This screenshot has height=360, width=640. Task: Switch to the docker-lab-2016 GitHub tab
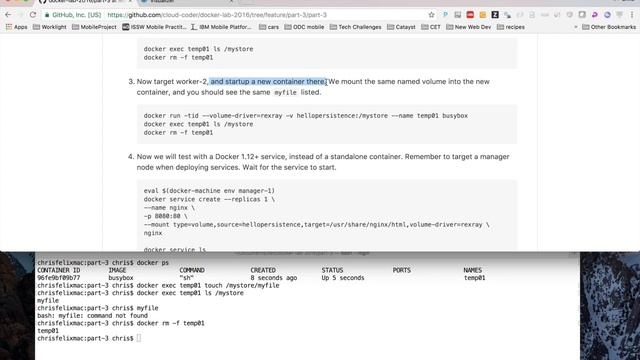pyautogui.click(x=86, y=2)
